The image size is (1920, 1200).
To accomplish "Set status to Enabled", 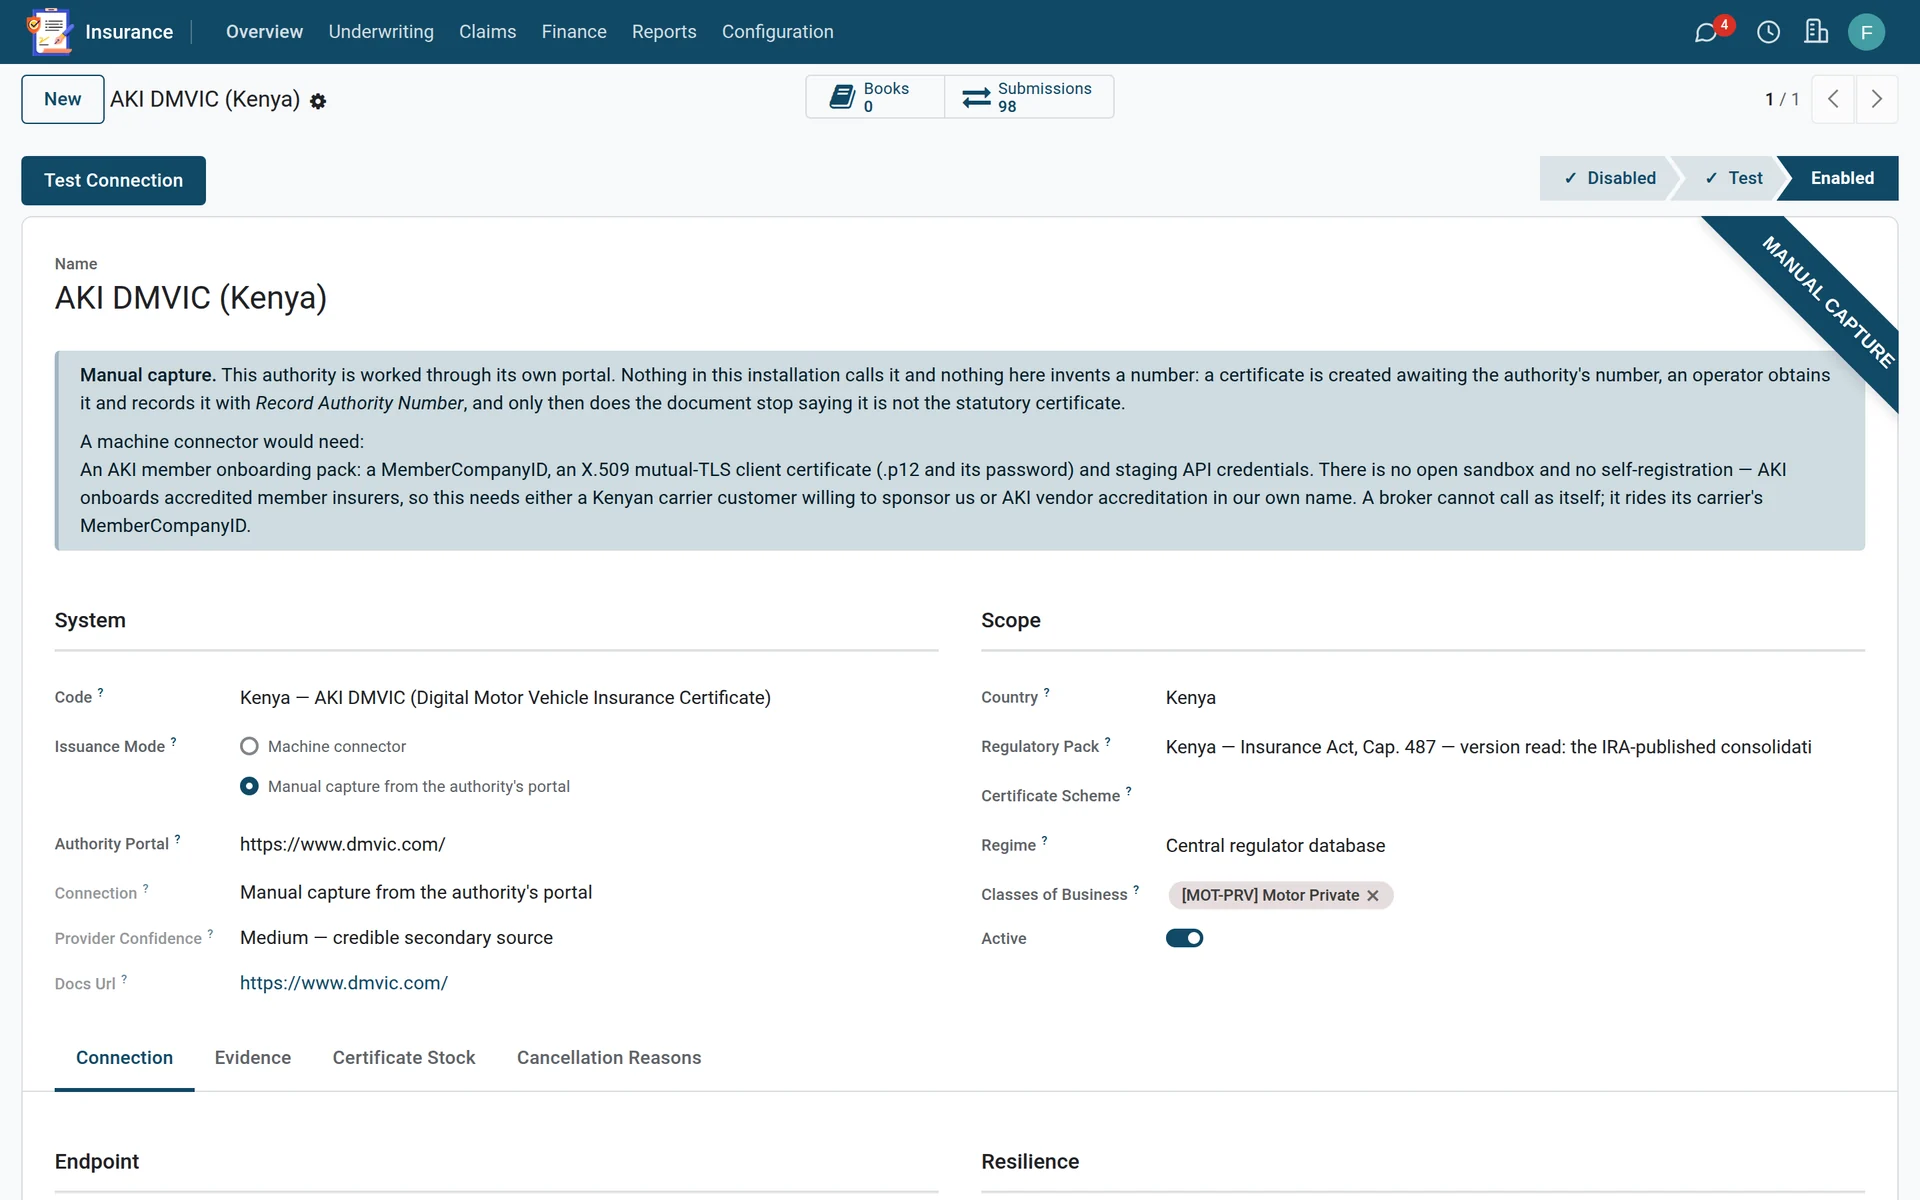I will pyautogui.click(x=1842, y=178).
